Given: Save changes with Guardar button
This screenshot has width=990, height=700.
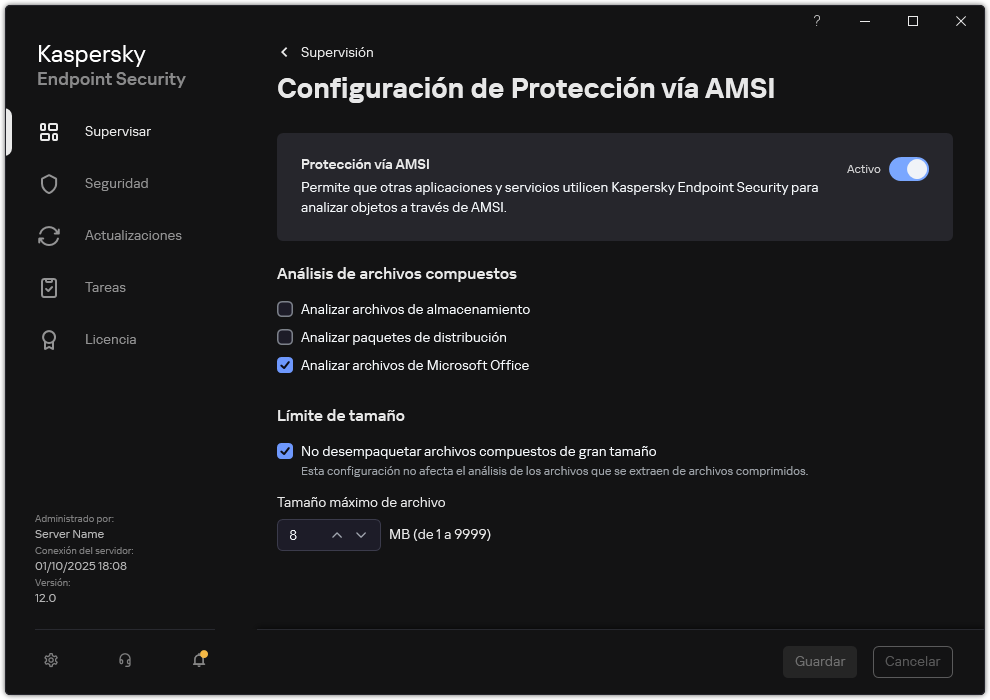Looking at the screenshot, I should 819,662.
